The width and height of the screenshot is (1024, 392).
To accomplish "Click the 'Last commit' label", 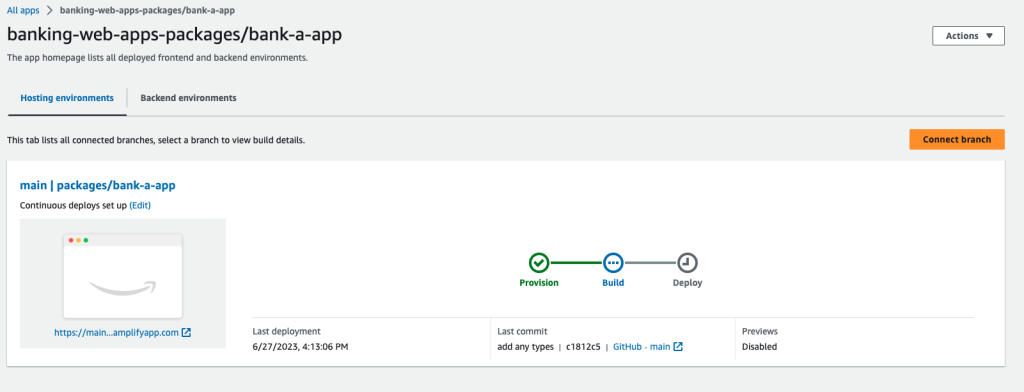I will tap(522, 331).
